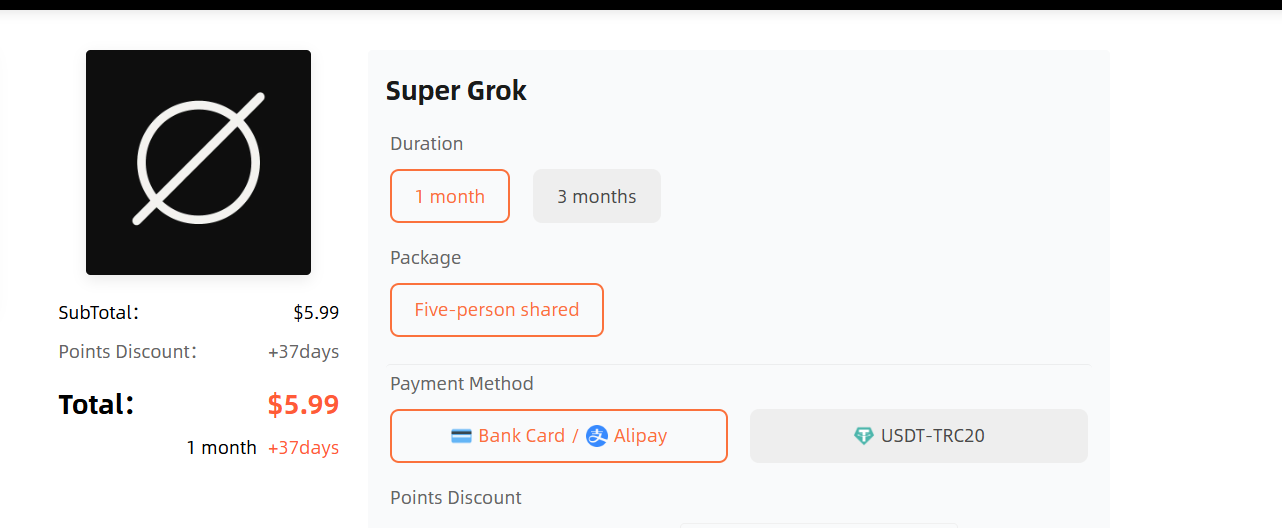
Task: Click the Duration section label
Action: tap(427, 144)
